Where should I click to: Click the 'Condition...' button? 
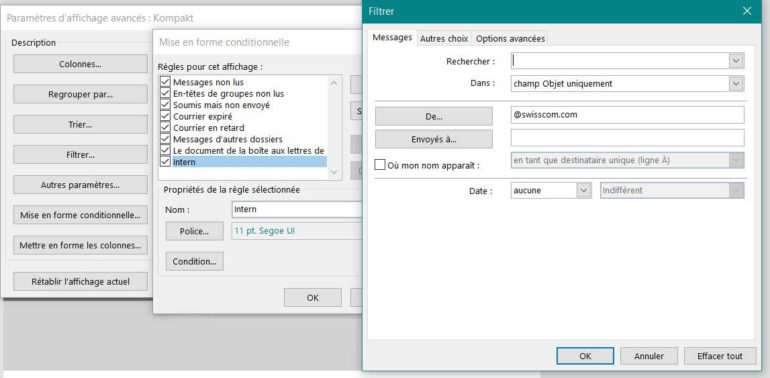coord(194,262)
